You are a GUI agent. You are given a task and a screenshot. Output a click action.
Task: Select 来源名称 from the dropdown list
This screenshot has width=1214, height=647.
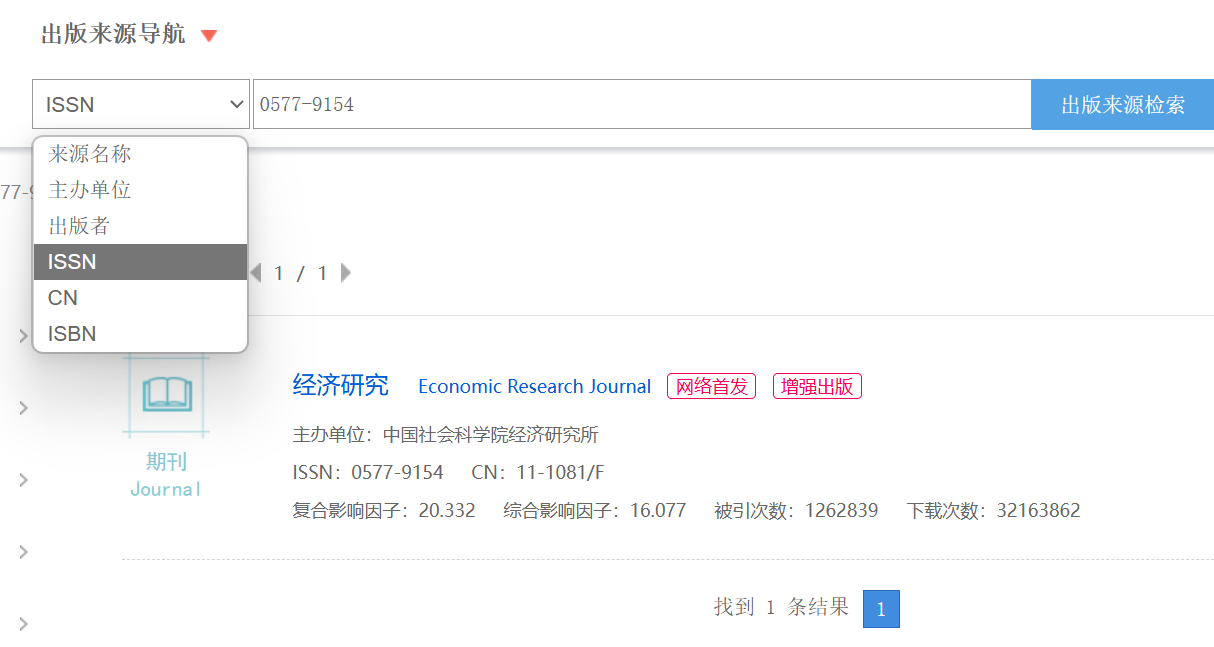(x=140, y=154)
